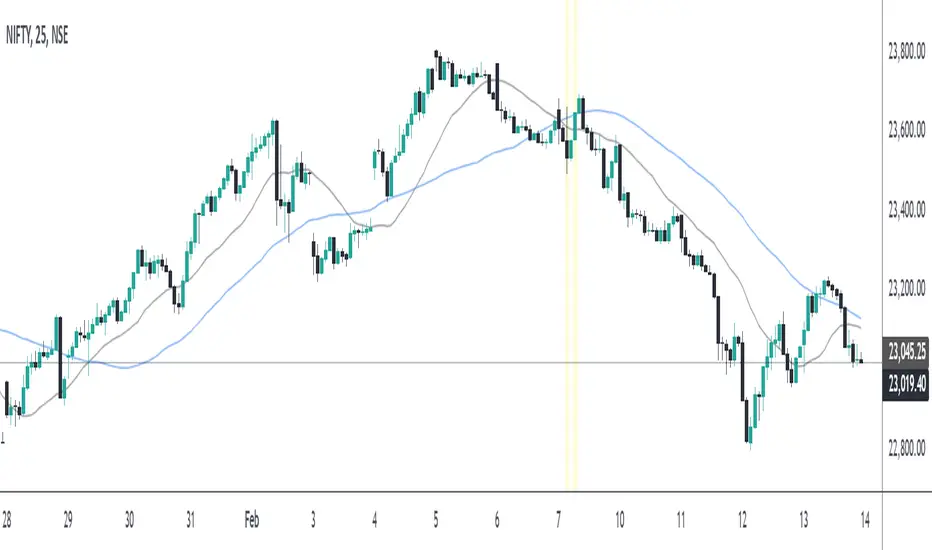Image resolution: width=932 pixels, height=550 pixels.
Task: Click the 22,800.00 price axis label
Action: click(908, 449)
